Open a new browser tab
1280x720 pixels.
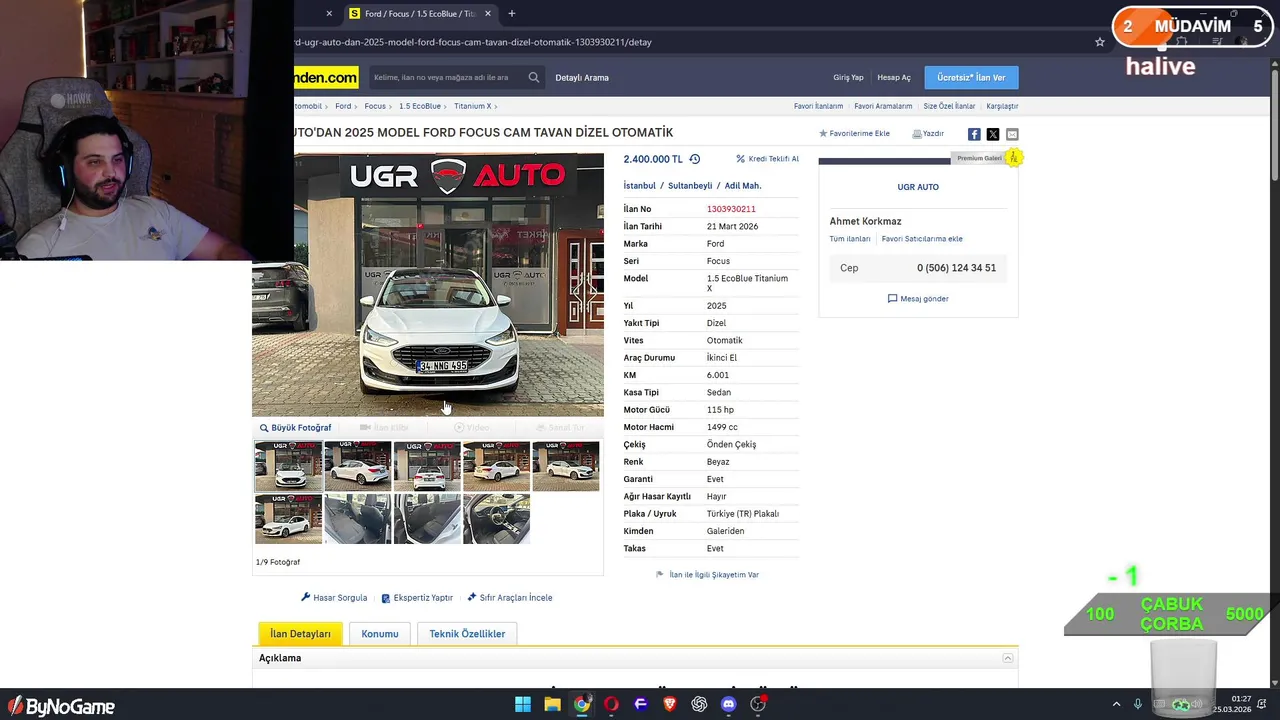click(512, 14)
